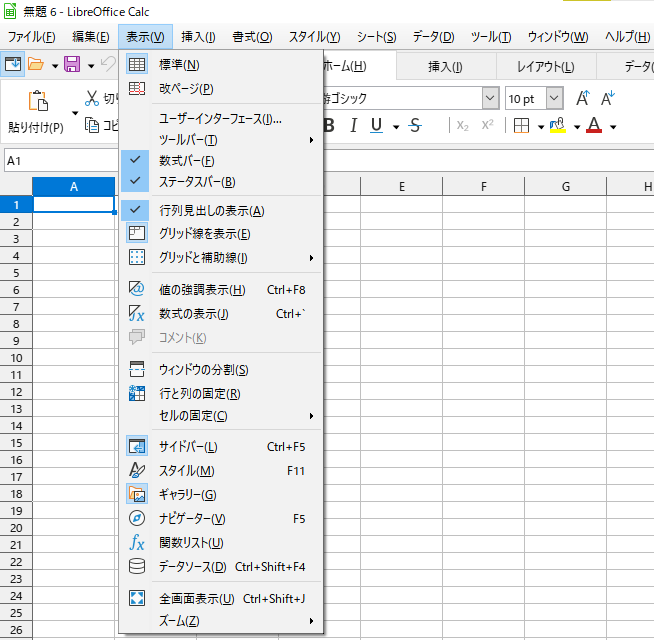Select column E header
The width and height of the screenshot is (654, 640).
(x=401, y=186)
